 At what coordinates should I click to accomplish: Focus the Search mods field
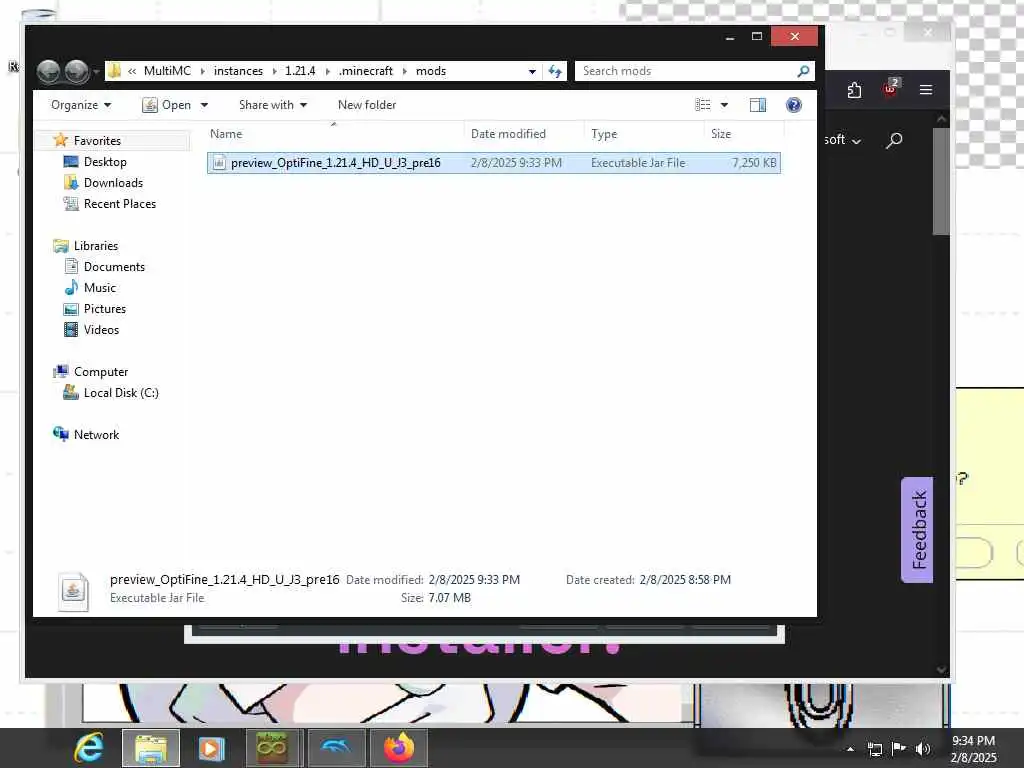[x=686, y=71]
